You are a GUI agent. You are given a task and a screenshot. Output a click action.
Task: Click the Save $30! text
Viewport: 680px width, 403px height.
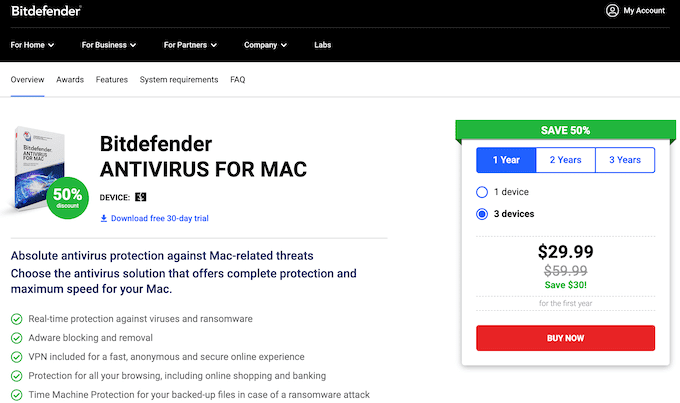point(566,285)
